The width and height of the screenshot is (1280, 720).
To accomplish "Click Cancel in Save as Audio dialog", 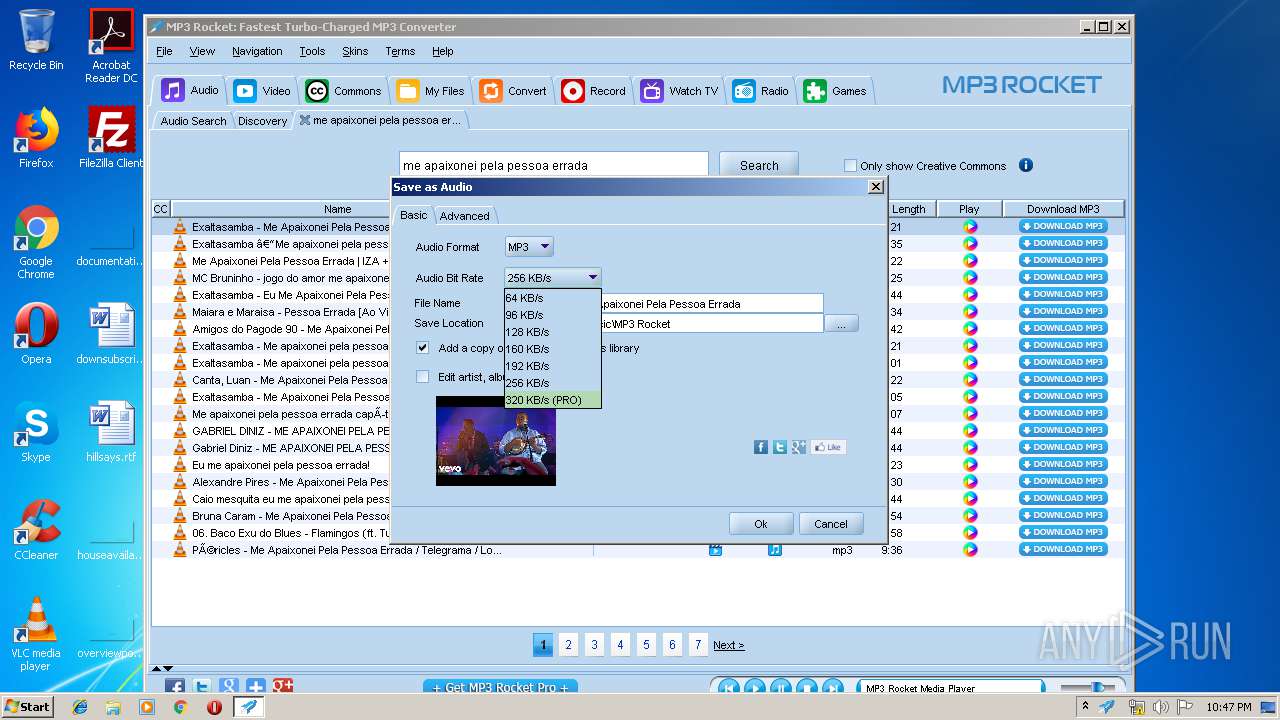I will point(831,524).
